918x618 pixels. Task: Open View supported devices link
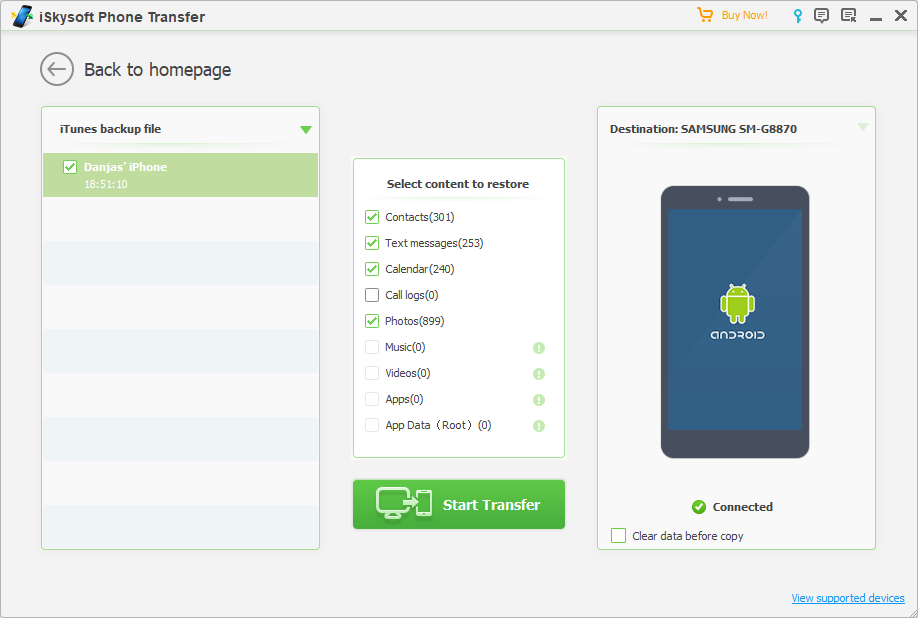coord(848,598)
